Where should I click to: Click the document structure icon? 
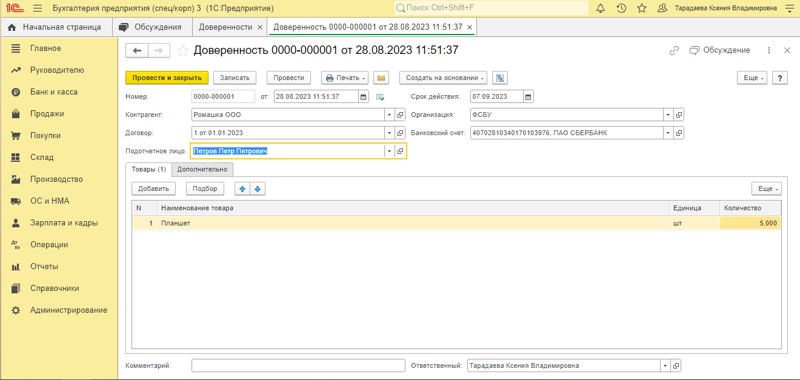point(500,78)
